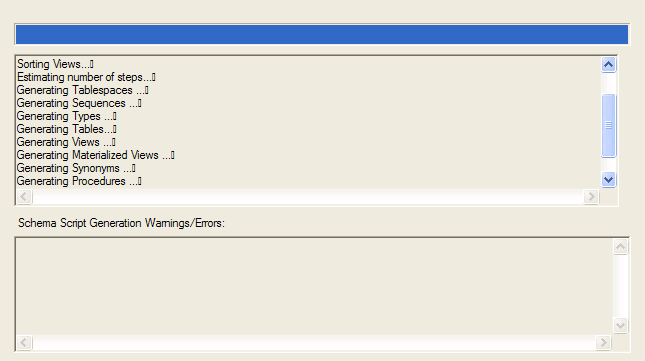The width and height of the screenshot is (645, 361).
Task: Select 'Generating Tablespaces ...' log line
Action: tap(82, 90)
